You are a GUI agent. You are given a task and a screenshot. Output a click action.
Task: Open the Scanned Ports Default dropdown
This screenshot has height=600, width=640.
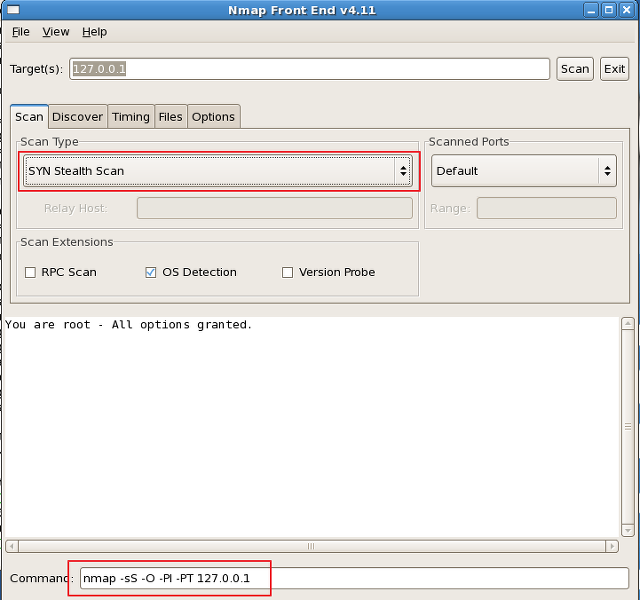pos(524,171)
